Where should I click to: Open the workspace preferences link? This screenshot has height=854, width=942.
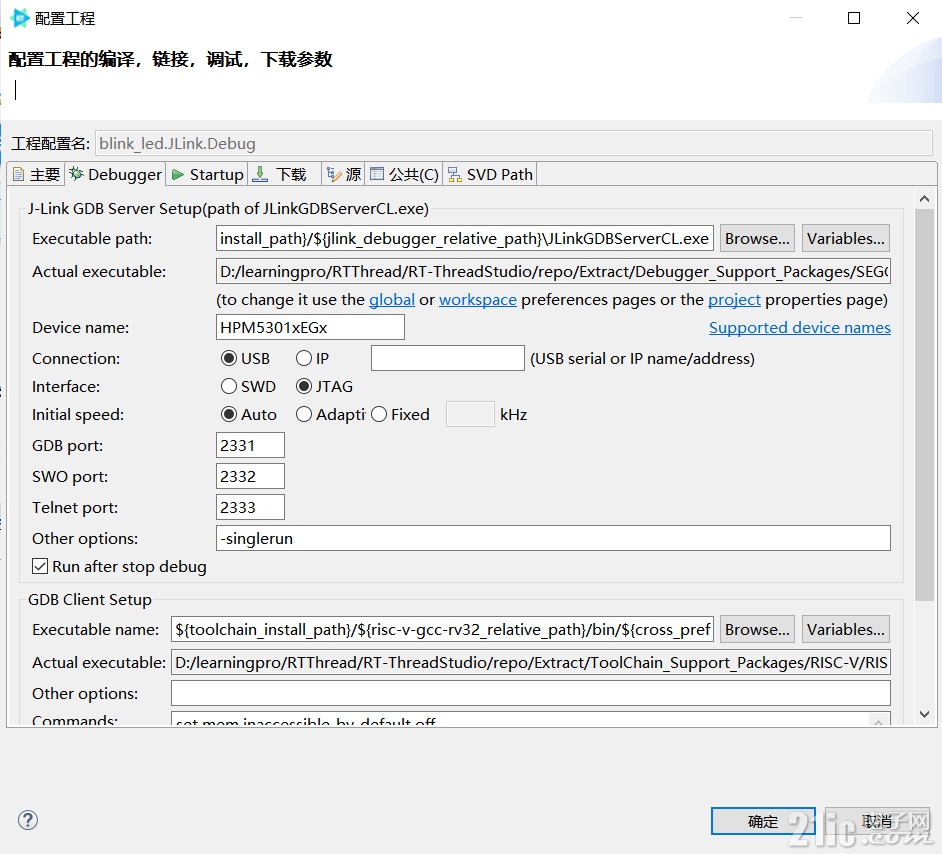point(478,300)
